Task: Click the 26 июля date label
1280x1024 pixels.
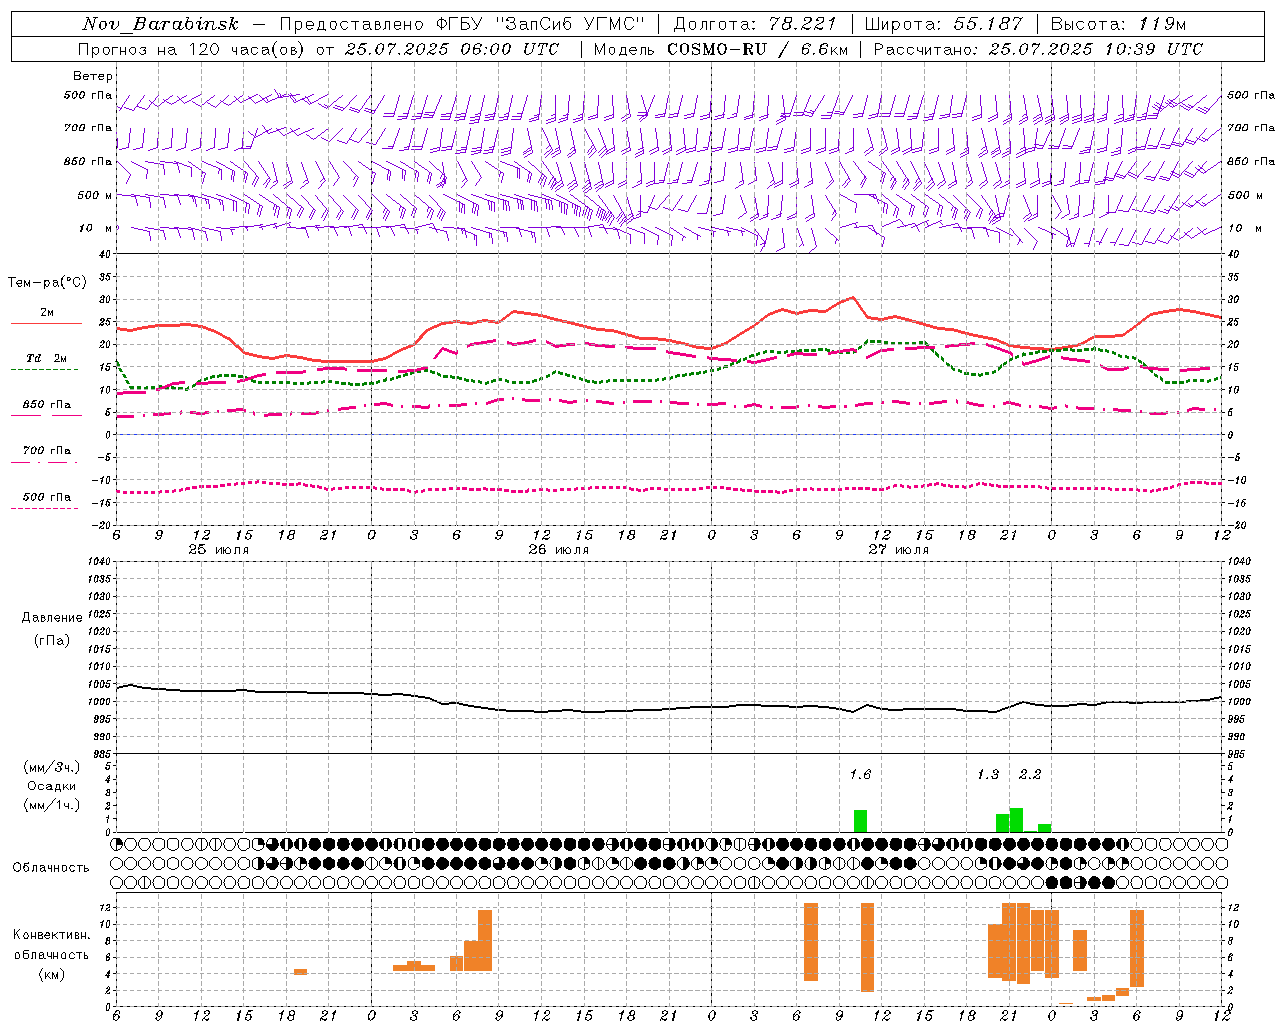Action: tap(559, 550)
